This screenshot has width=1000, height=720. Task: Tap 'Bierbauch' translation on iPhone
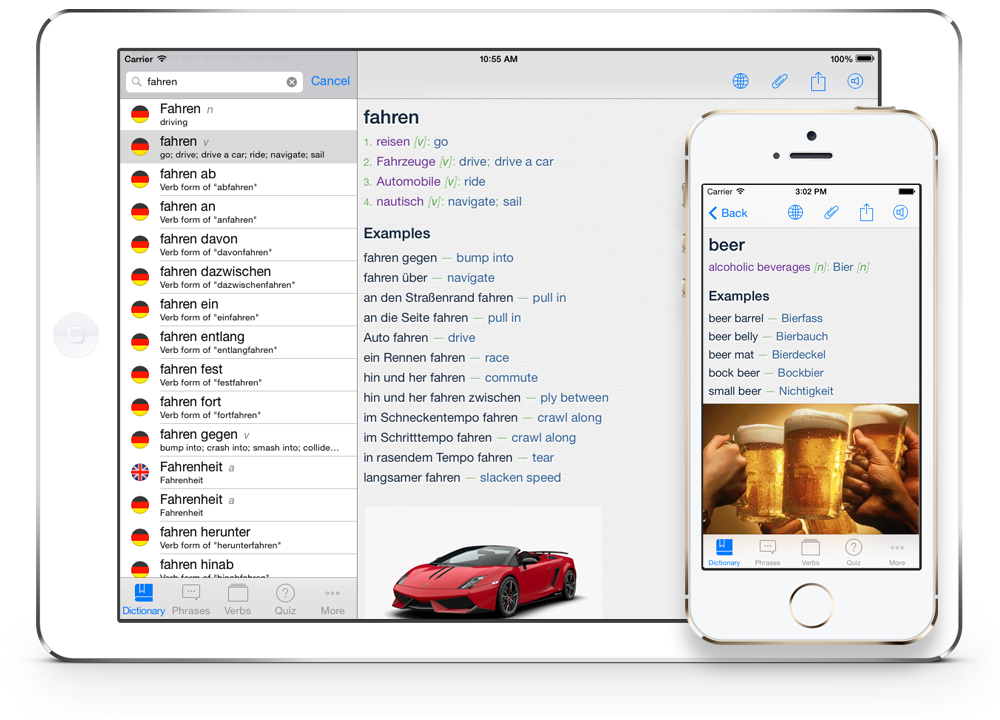tap(802, 336)
